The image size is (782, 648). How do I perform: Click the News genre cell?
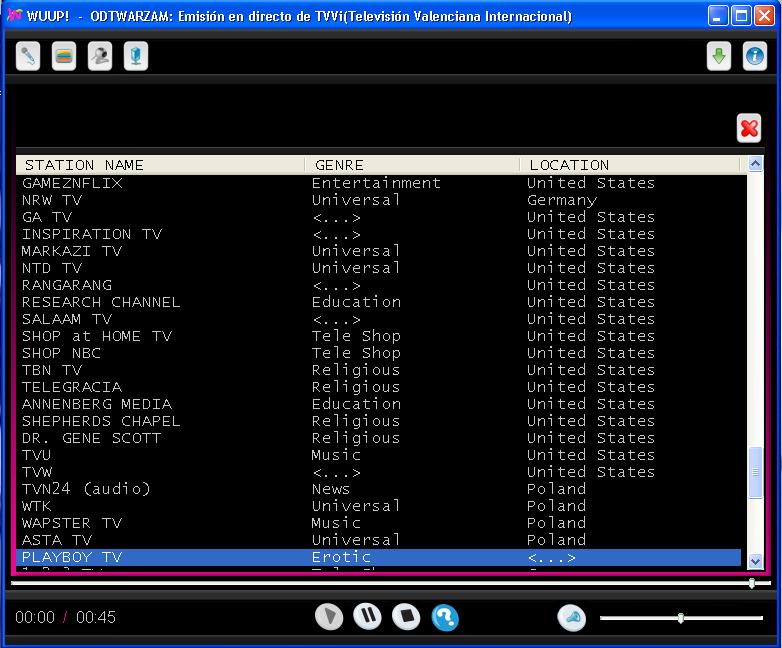331,489
